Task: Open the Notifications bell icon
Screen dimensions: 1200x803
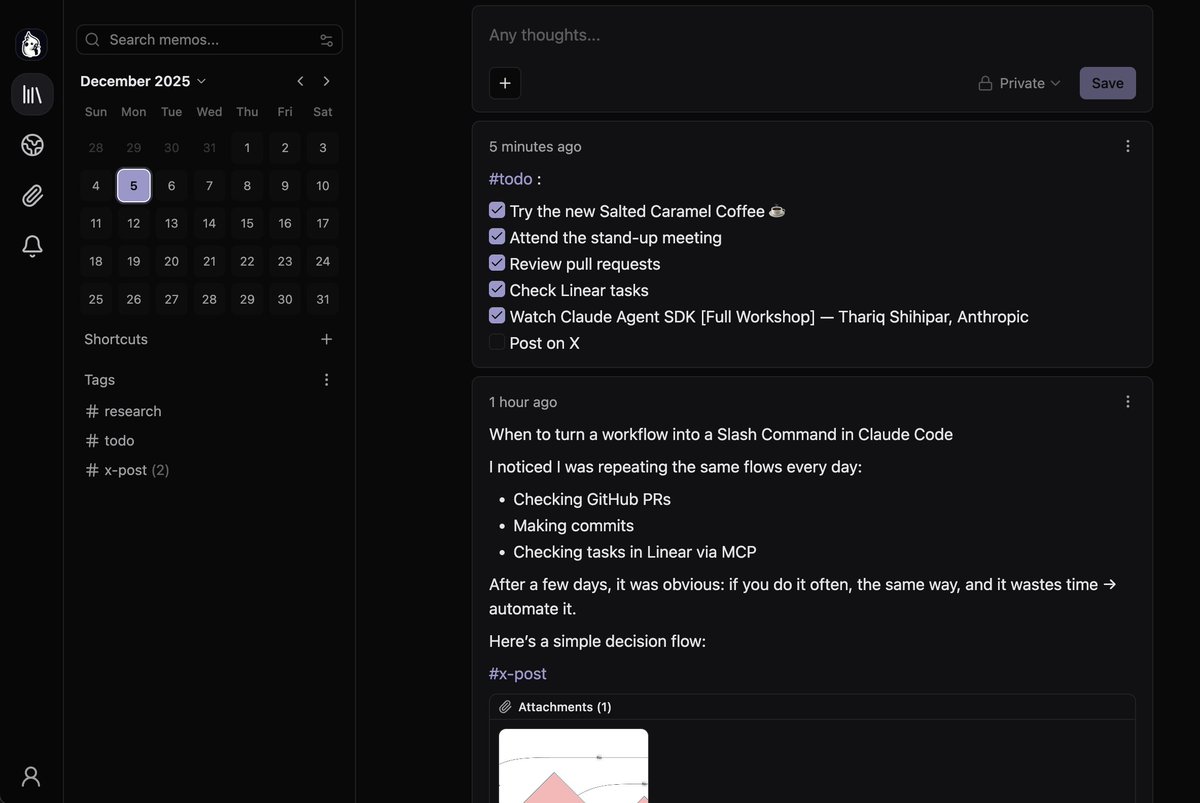Action: (x=31, y=244)
